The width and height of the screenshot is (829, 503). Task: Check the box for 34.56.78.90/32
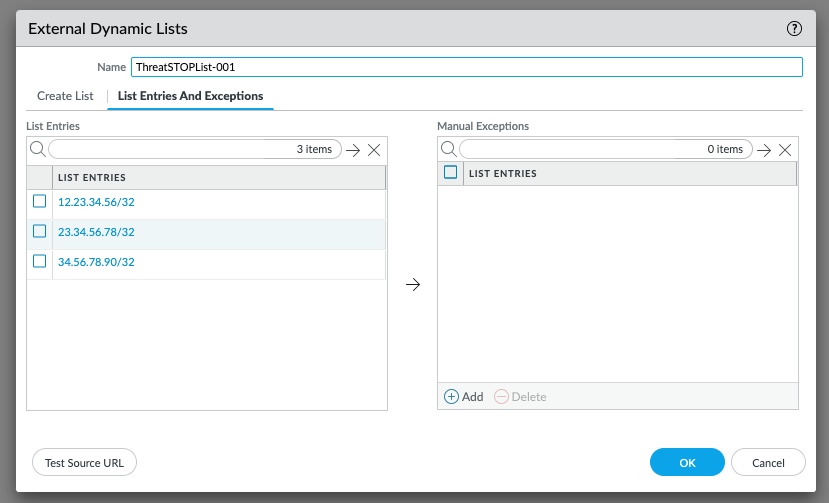(x=40, y=261)
